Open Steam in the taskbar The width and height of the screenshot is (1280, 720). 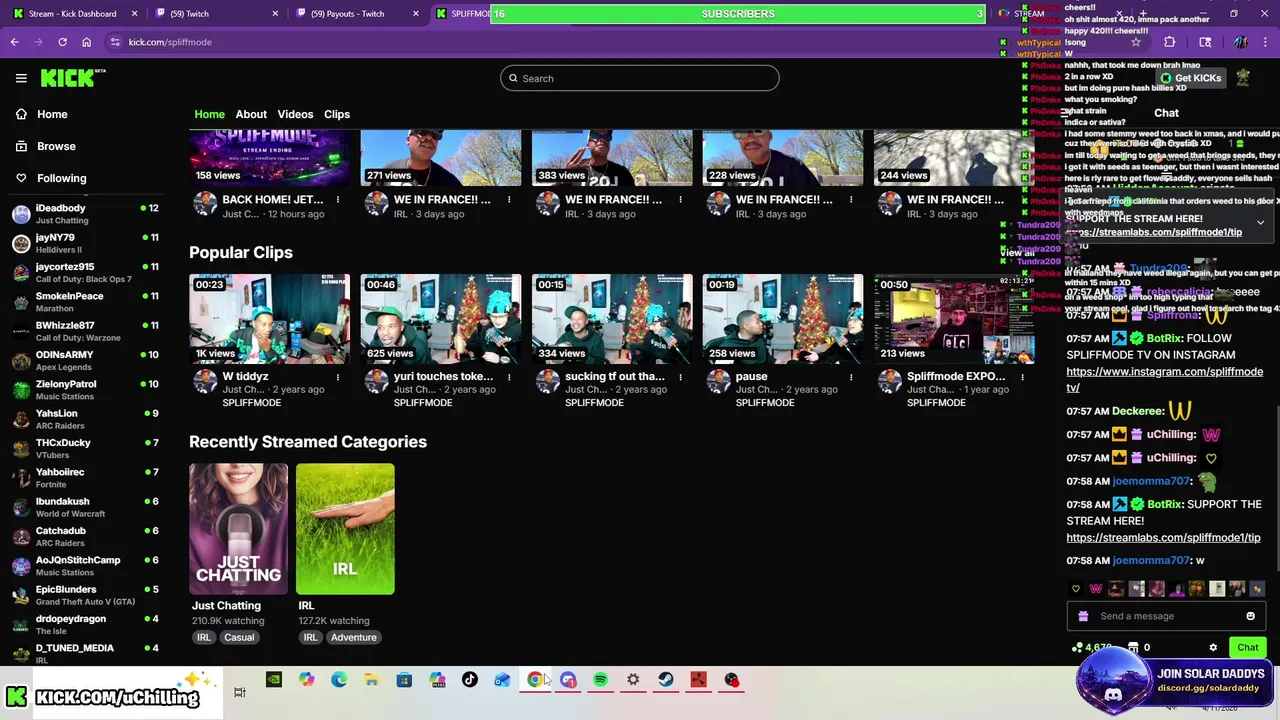pyautogui.click(x=666, y=680)
